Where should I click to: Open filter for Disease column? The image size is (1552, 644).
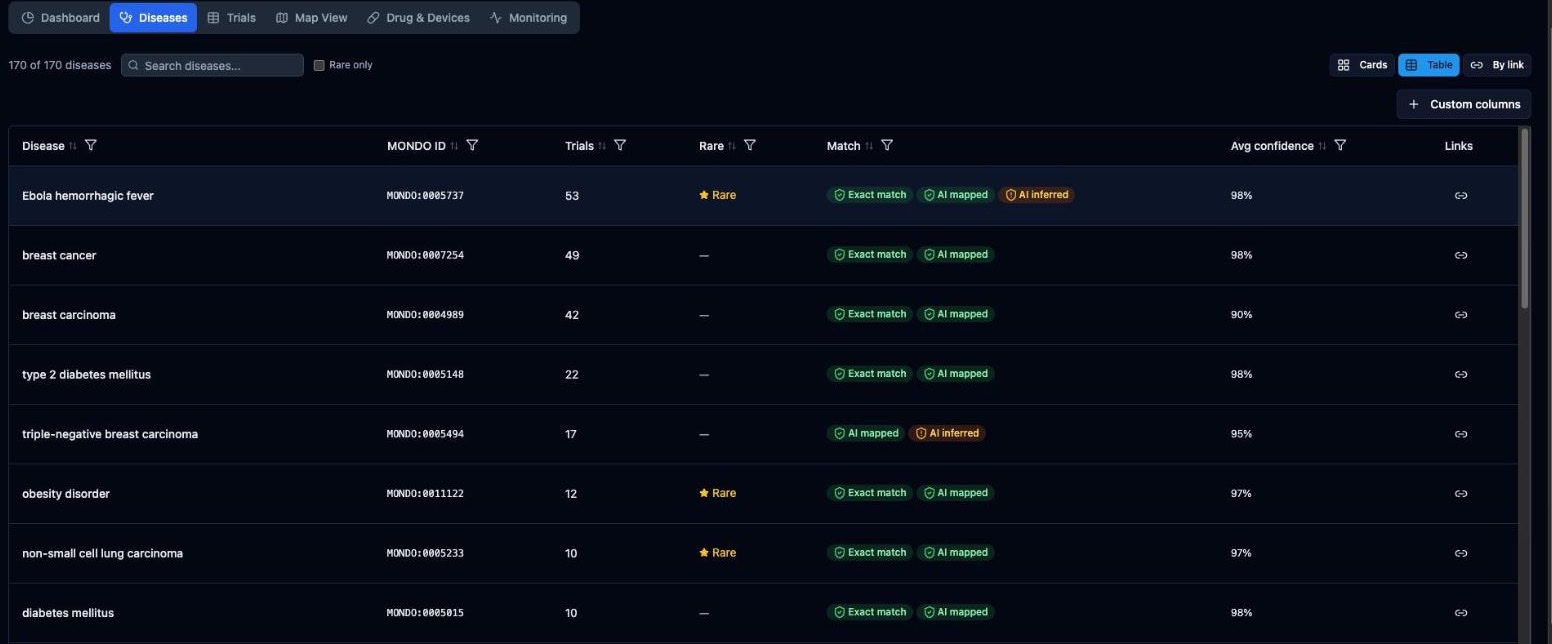(x=91, y=145)
